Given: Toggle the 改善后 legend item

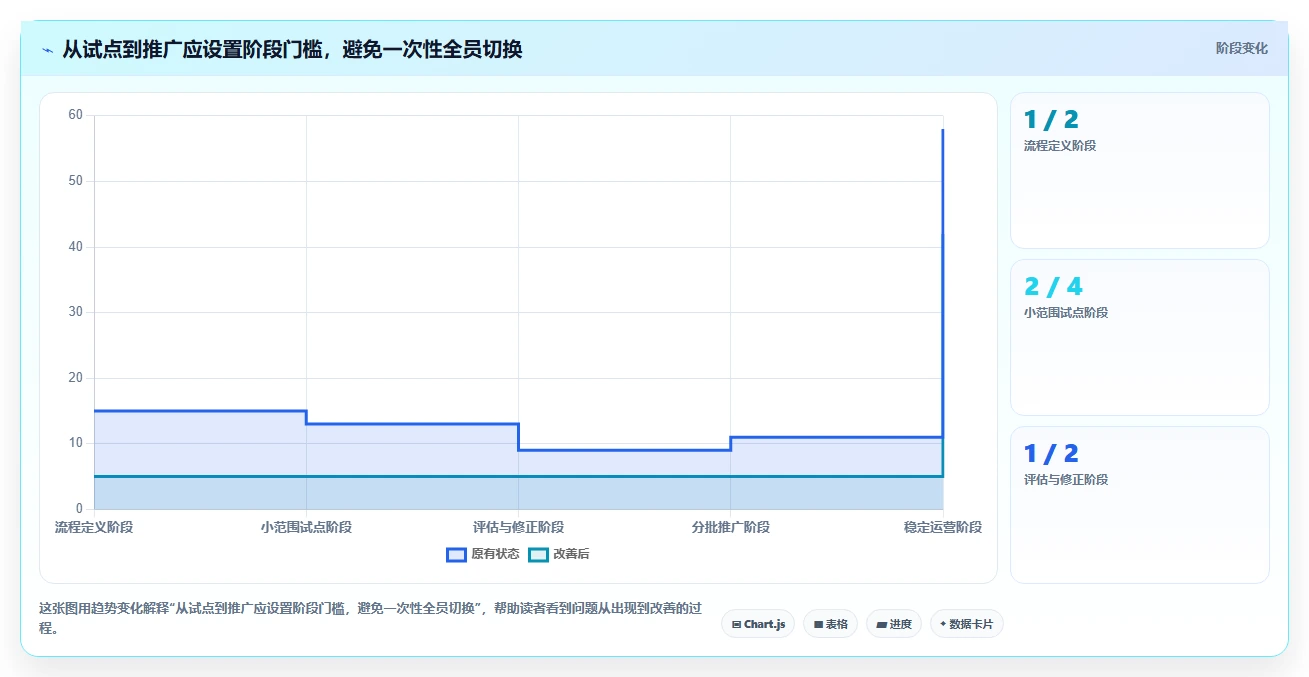Looking at the screenshot, I should tap(559, 554).
